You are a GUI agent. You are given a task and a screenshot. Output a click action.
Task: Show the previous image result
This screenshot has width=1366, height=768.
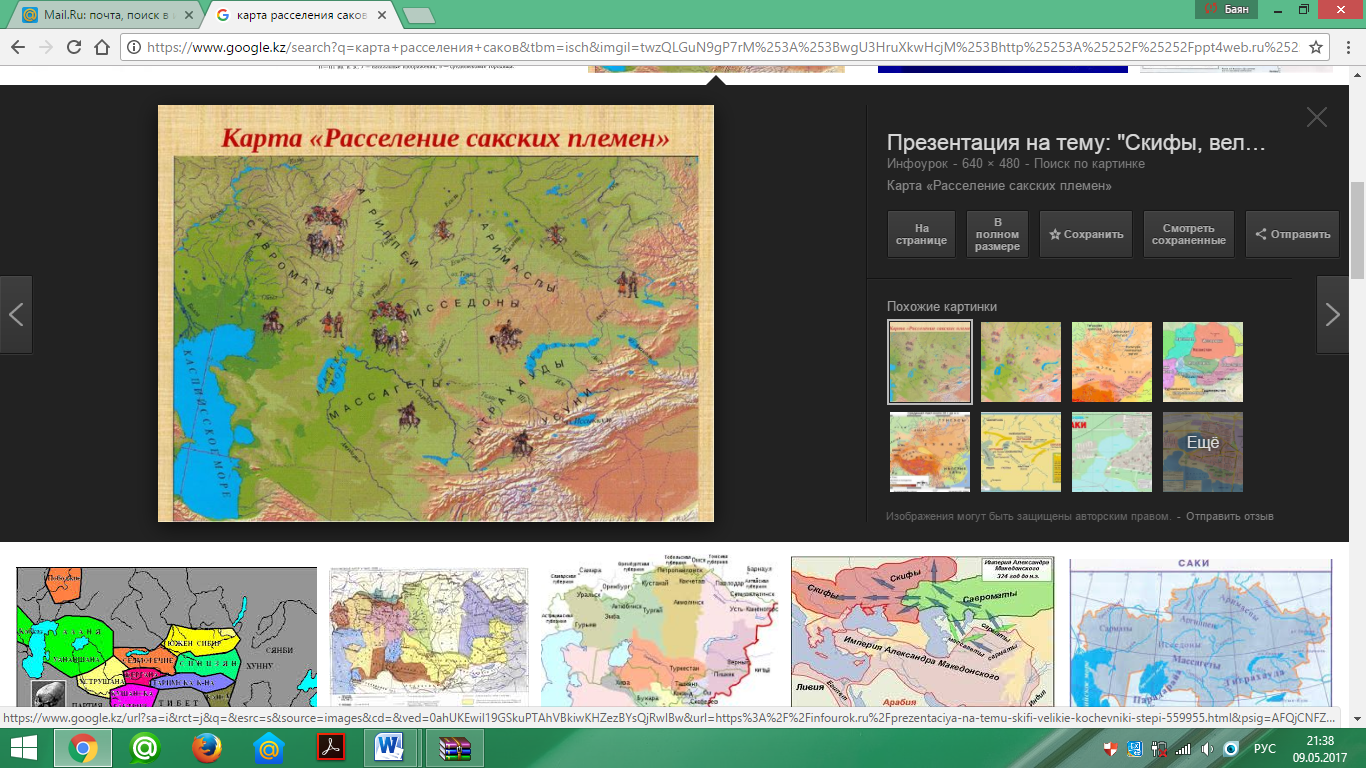(16, 314)
